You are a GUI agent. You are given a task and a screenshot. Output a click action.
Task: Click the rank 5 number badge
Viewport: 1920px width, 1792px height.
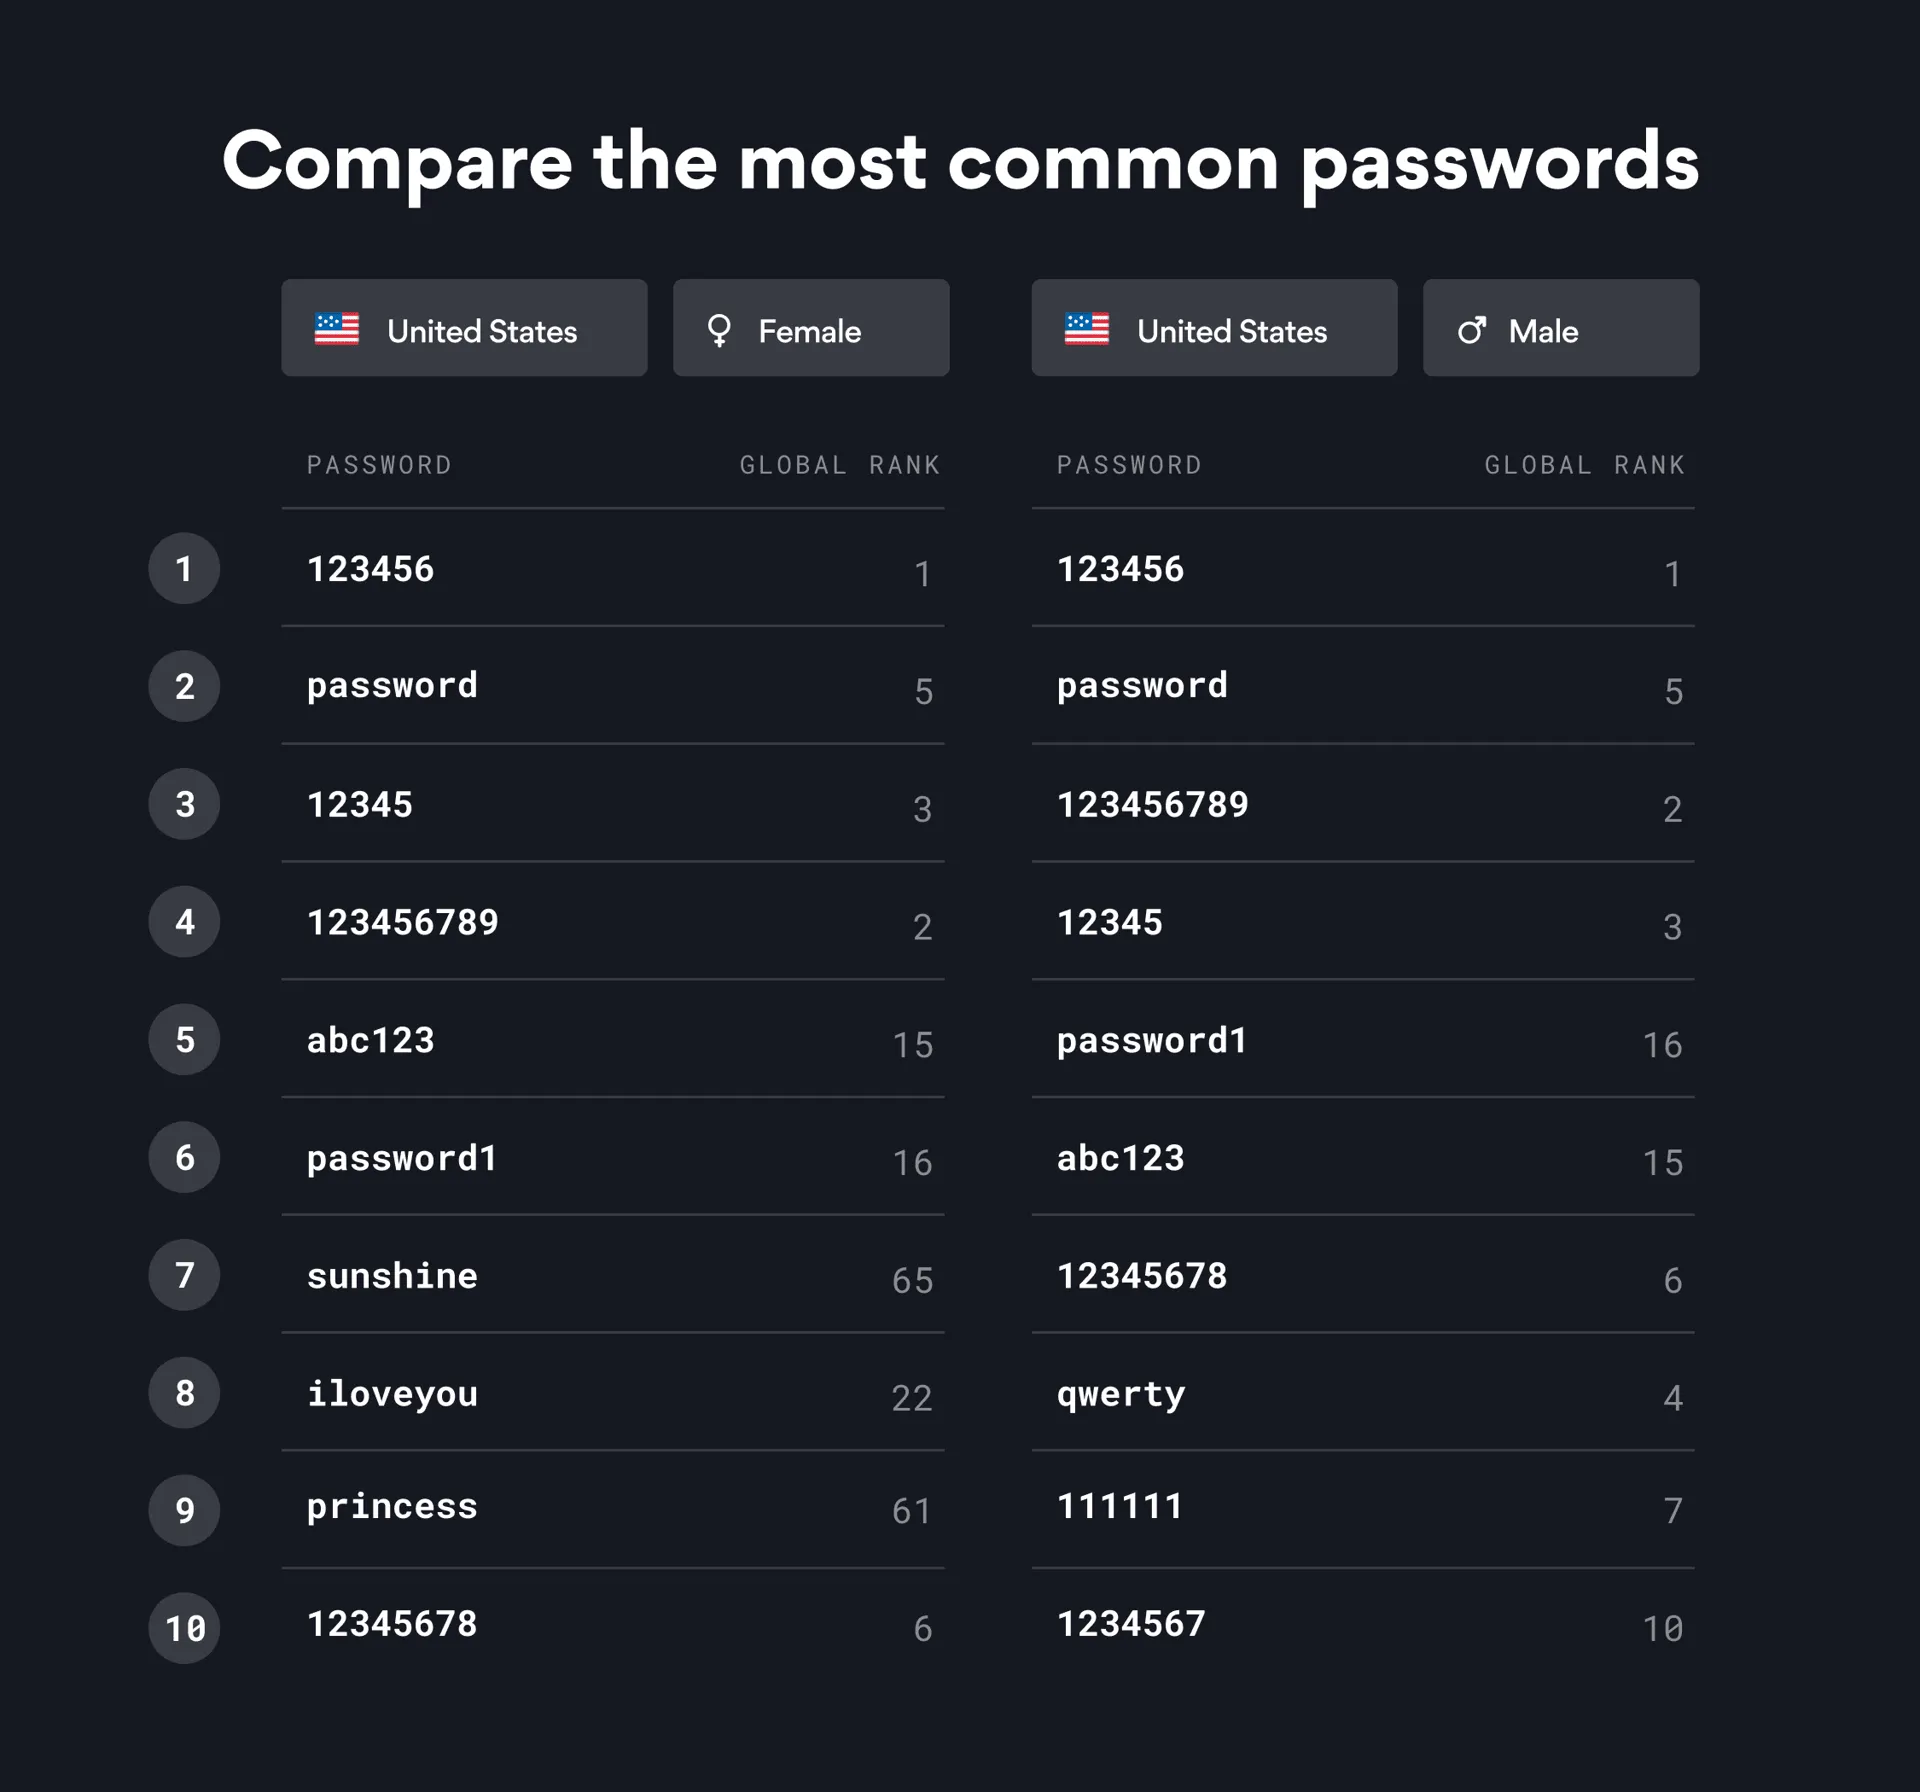click(184, 1039)
